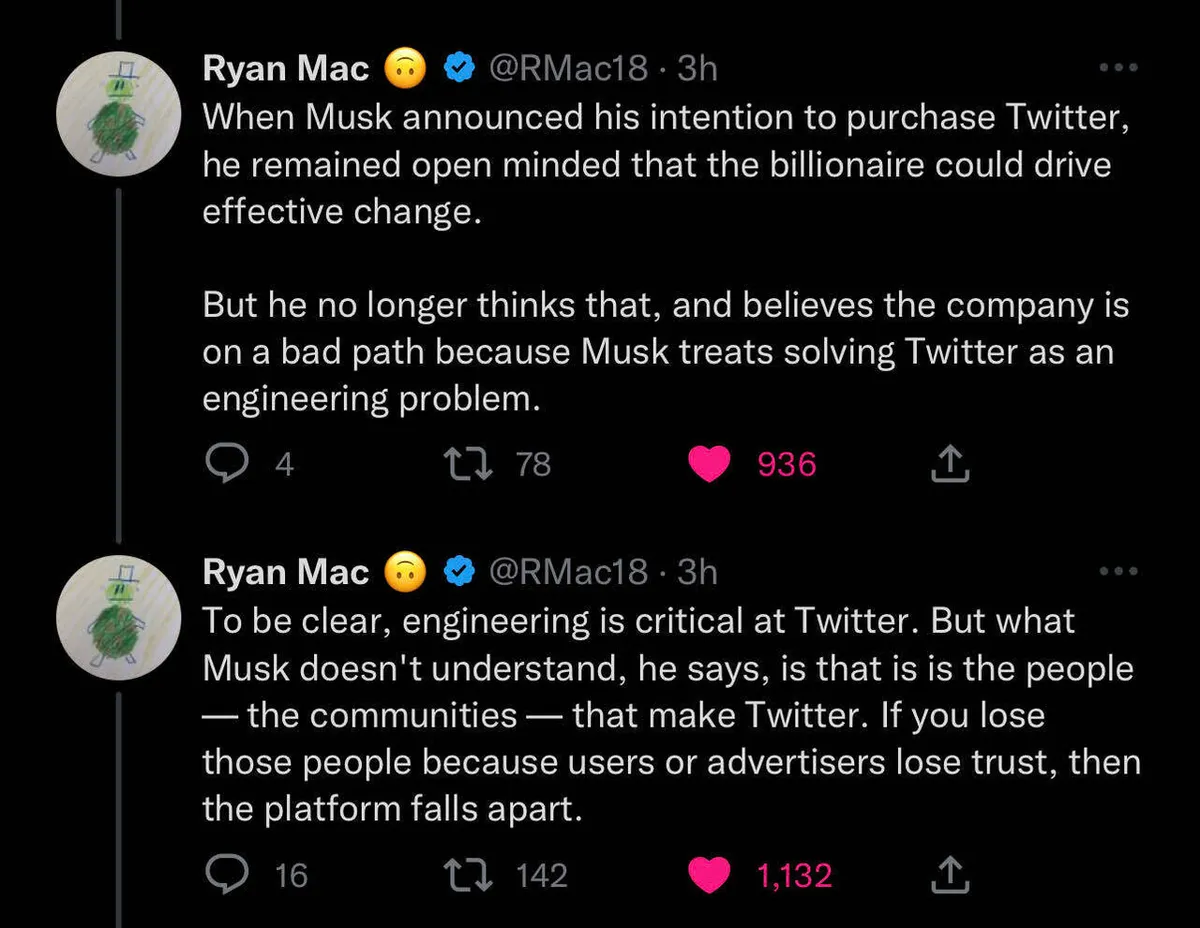The width and height of the screenshot is (1200, 928).
Task: Open the 3h timestamp of 'When Musk announced' tweet
Action: click(697, 68)
